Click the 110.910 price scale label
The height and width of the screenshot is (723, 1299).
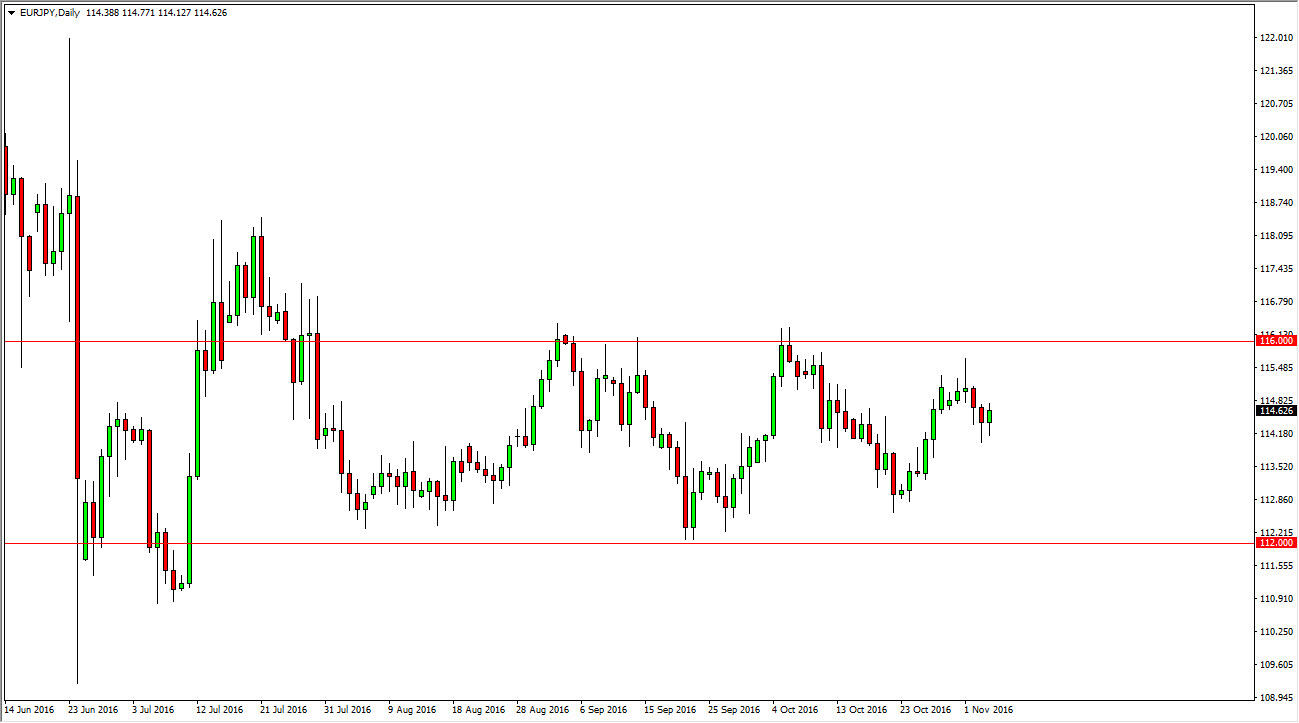pyautogui.click(x=1275, y=599)
